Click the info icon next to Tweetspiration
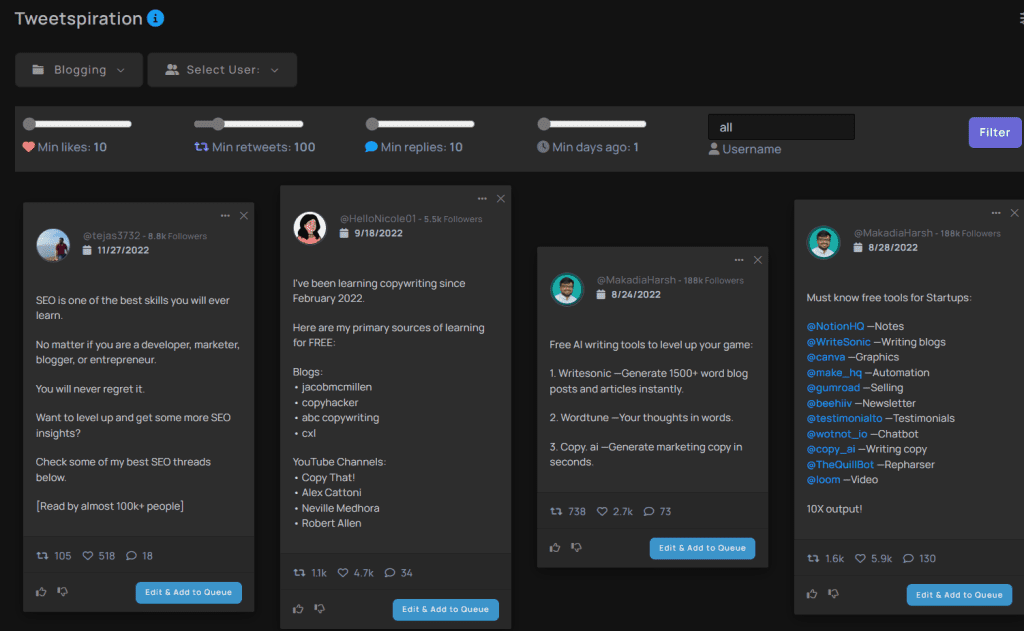 (155, 18)
